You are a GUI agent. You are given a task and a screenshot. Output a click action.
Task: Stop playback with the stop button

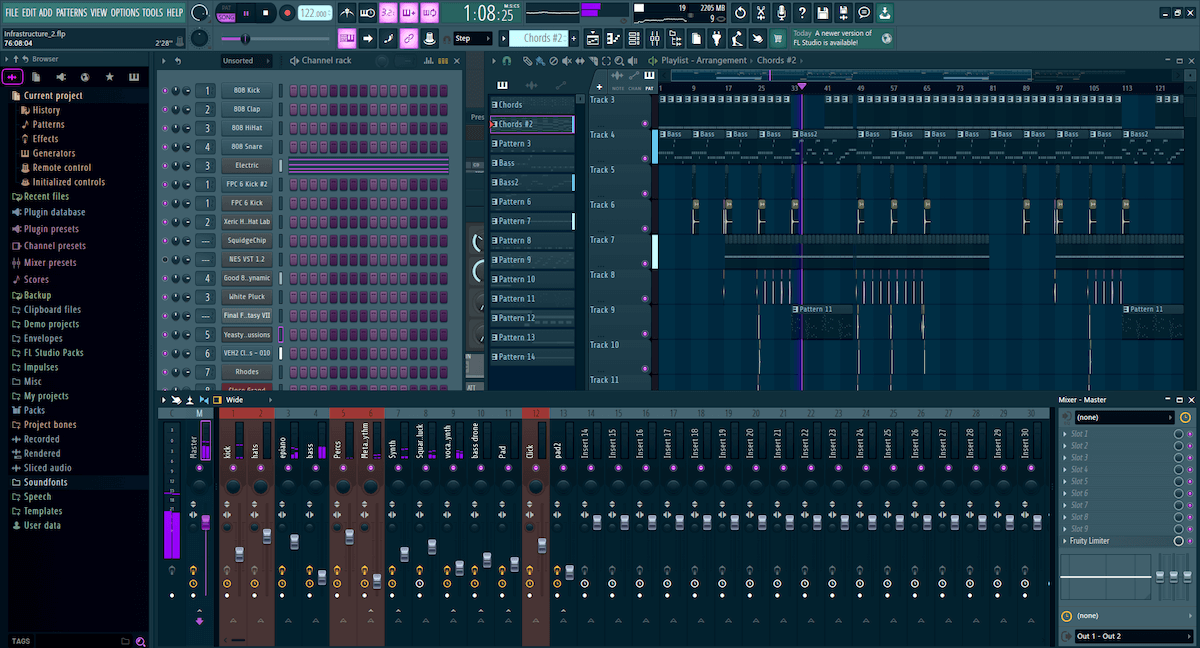coord(267,13)
